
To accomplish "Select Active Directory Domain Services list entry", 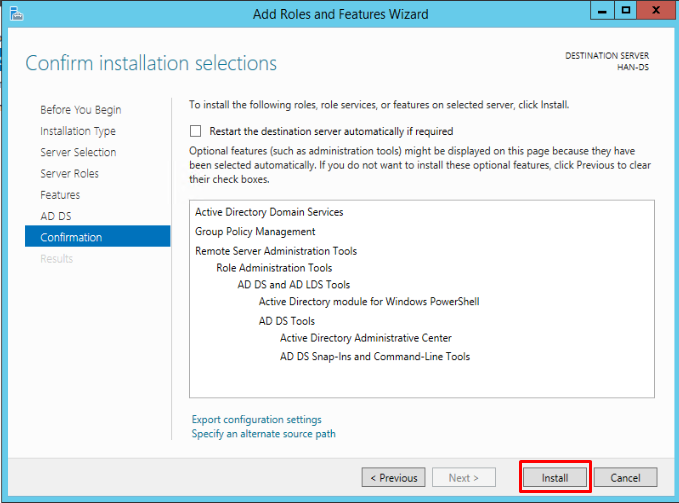I will (x=269, y=212).
